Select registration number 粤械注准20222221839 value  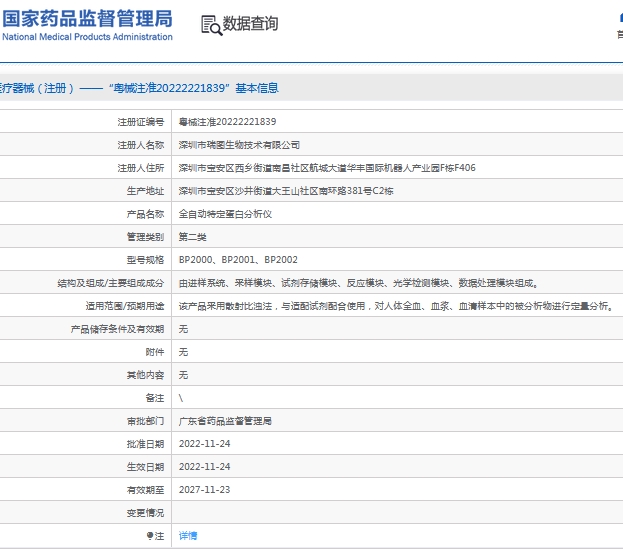(227, 122)
